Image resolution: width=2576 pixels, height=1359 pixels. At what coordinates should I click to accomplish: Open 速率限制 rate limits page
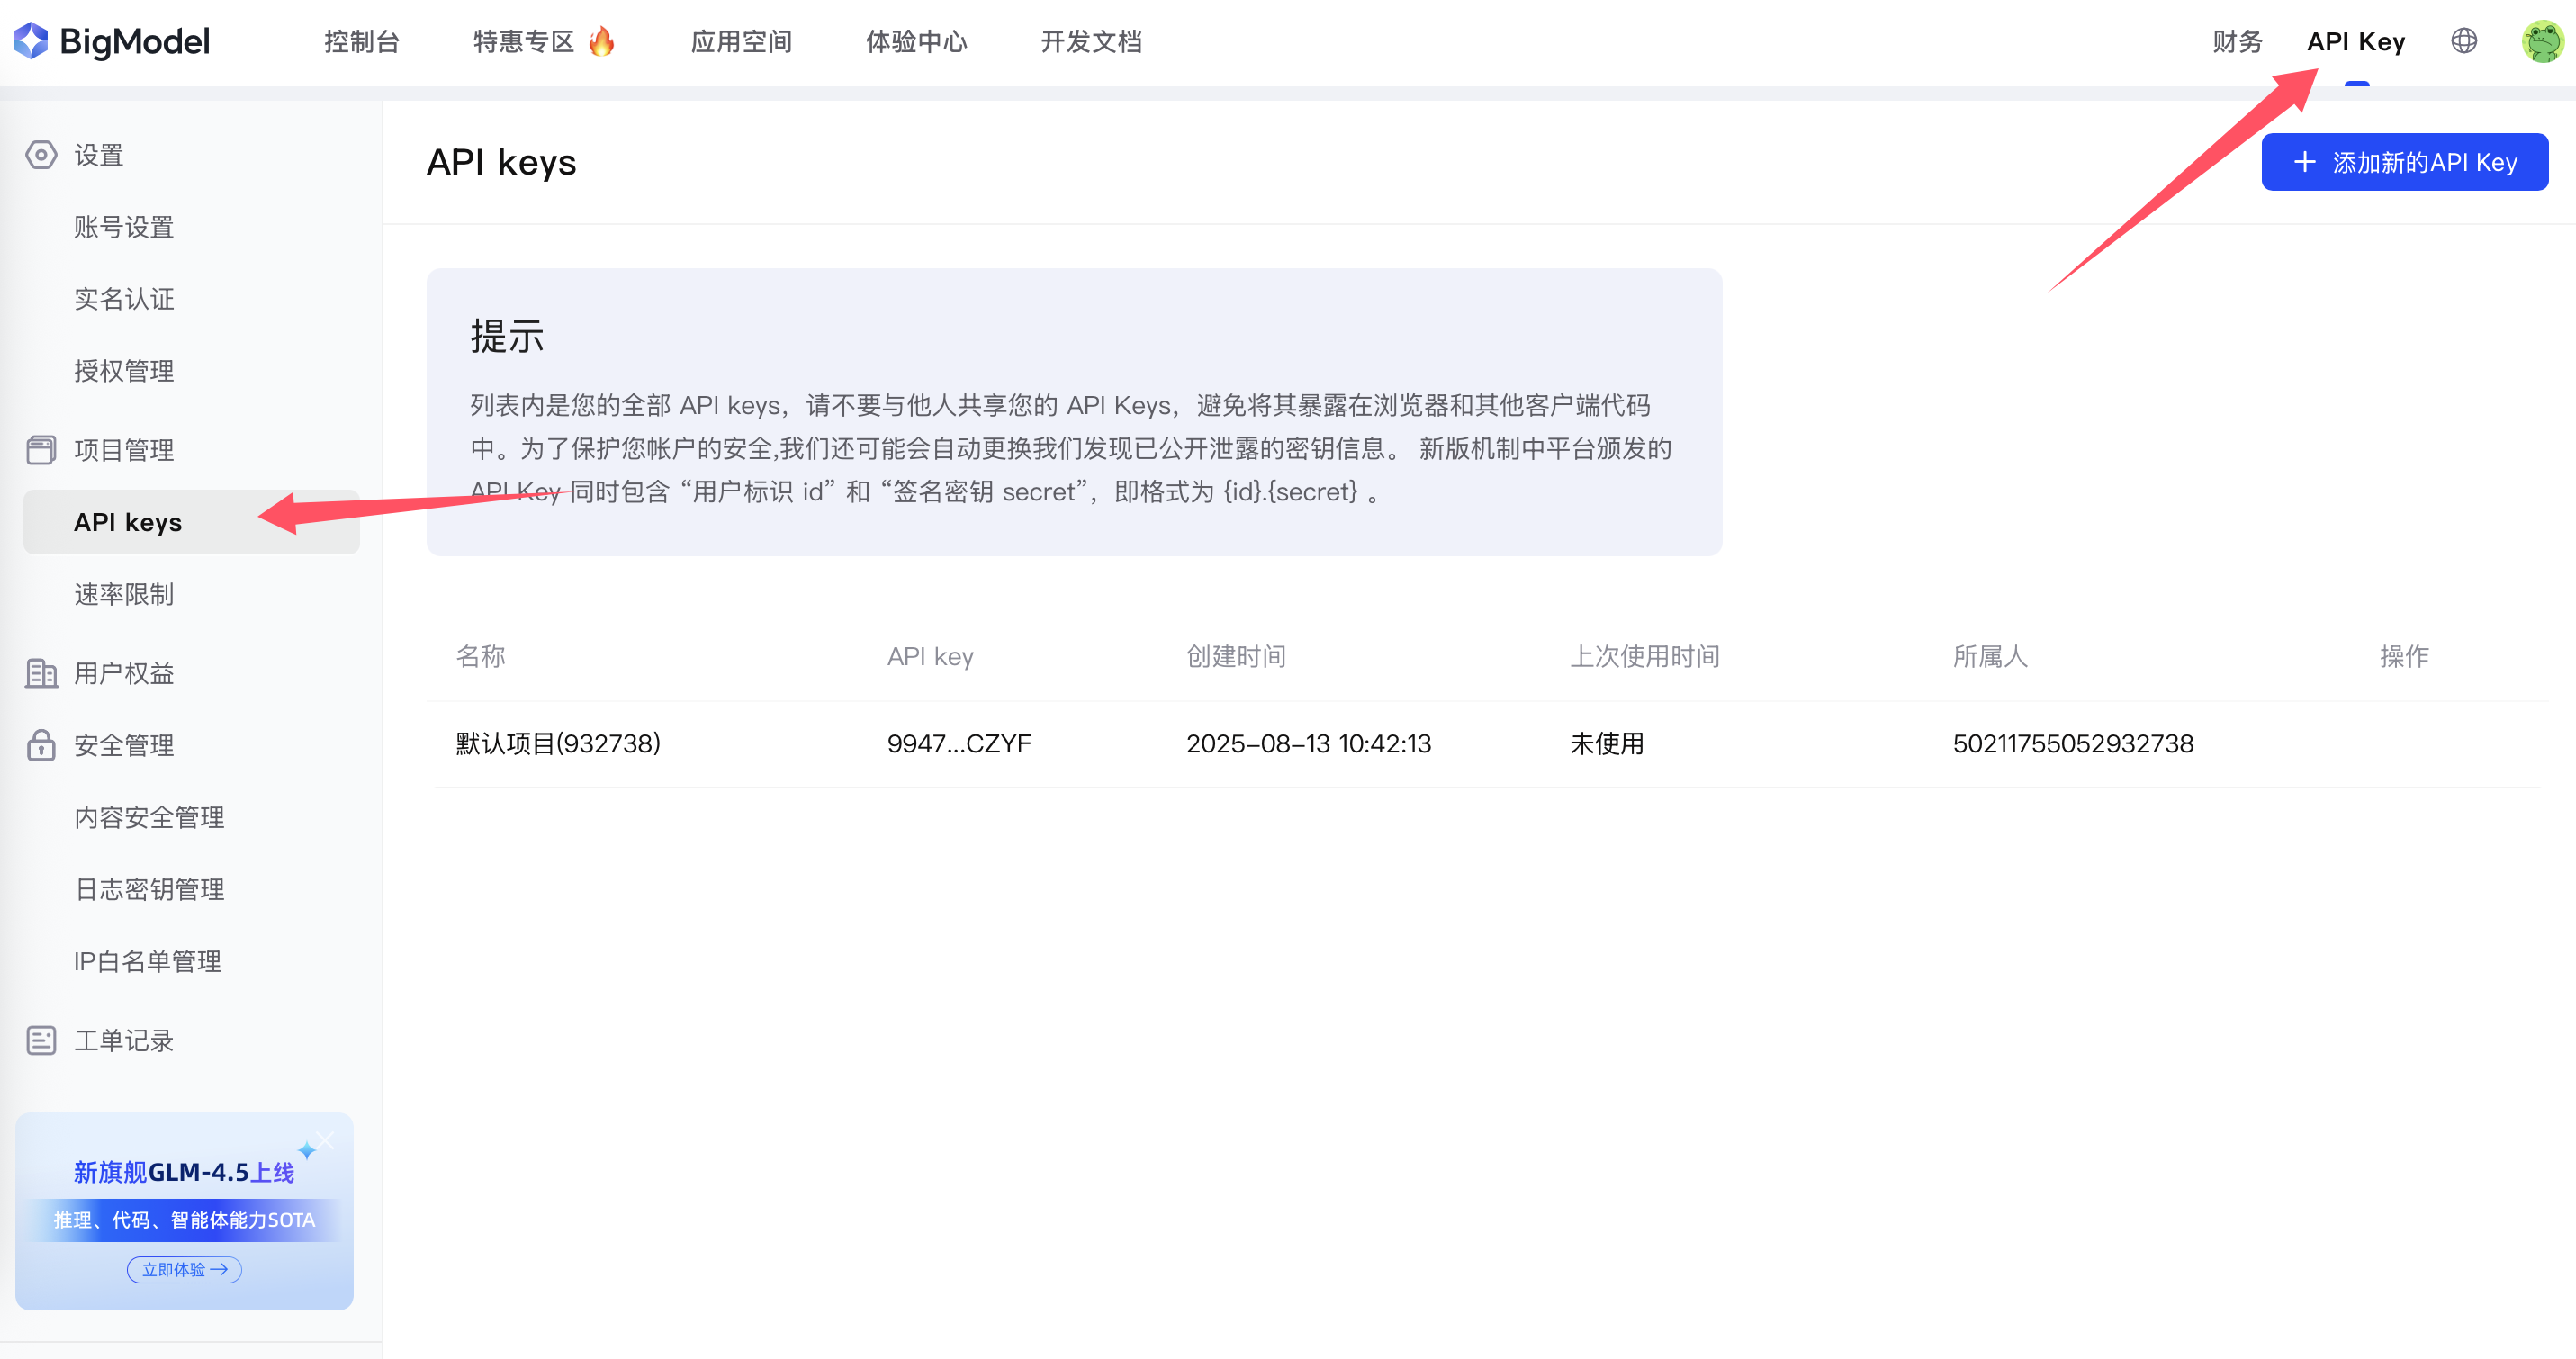coord(124,594)
